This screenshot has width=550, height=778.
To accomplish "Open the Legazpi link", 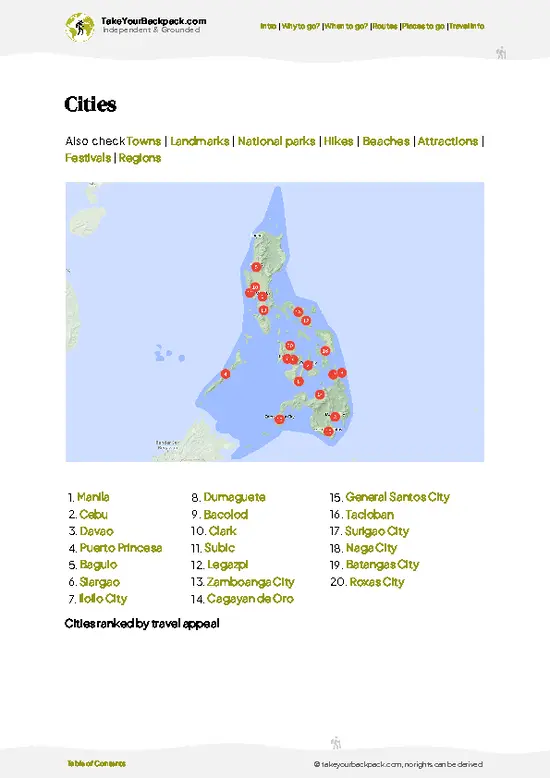I will 227,565.
